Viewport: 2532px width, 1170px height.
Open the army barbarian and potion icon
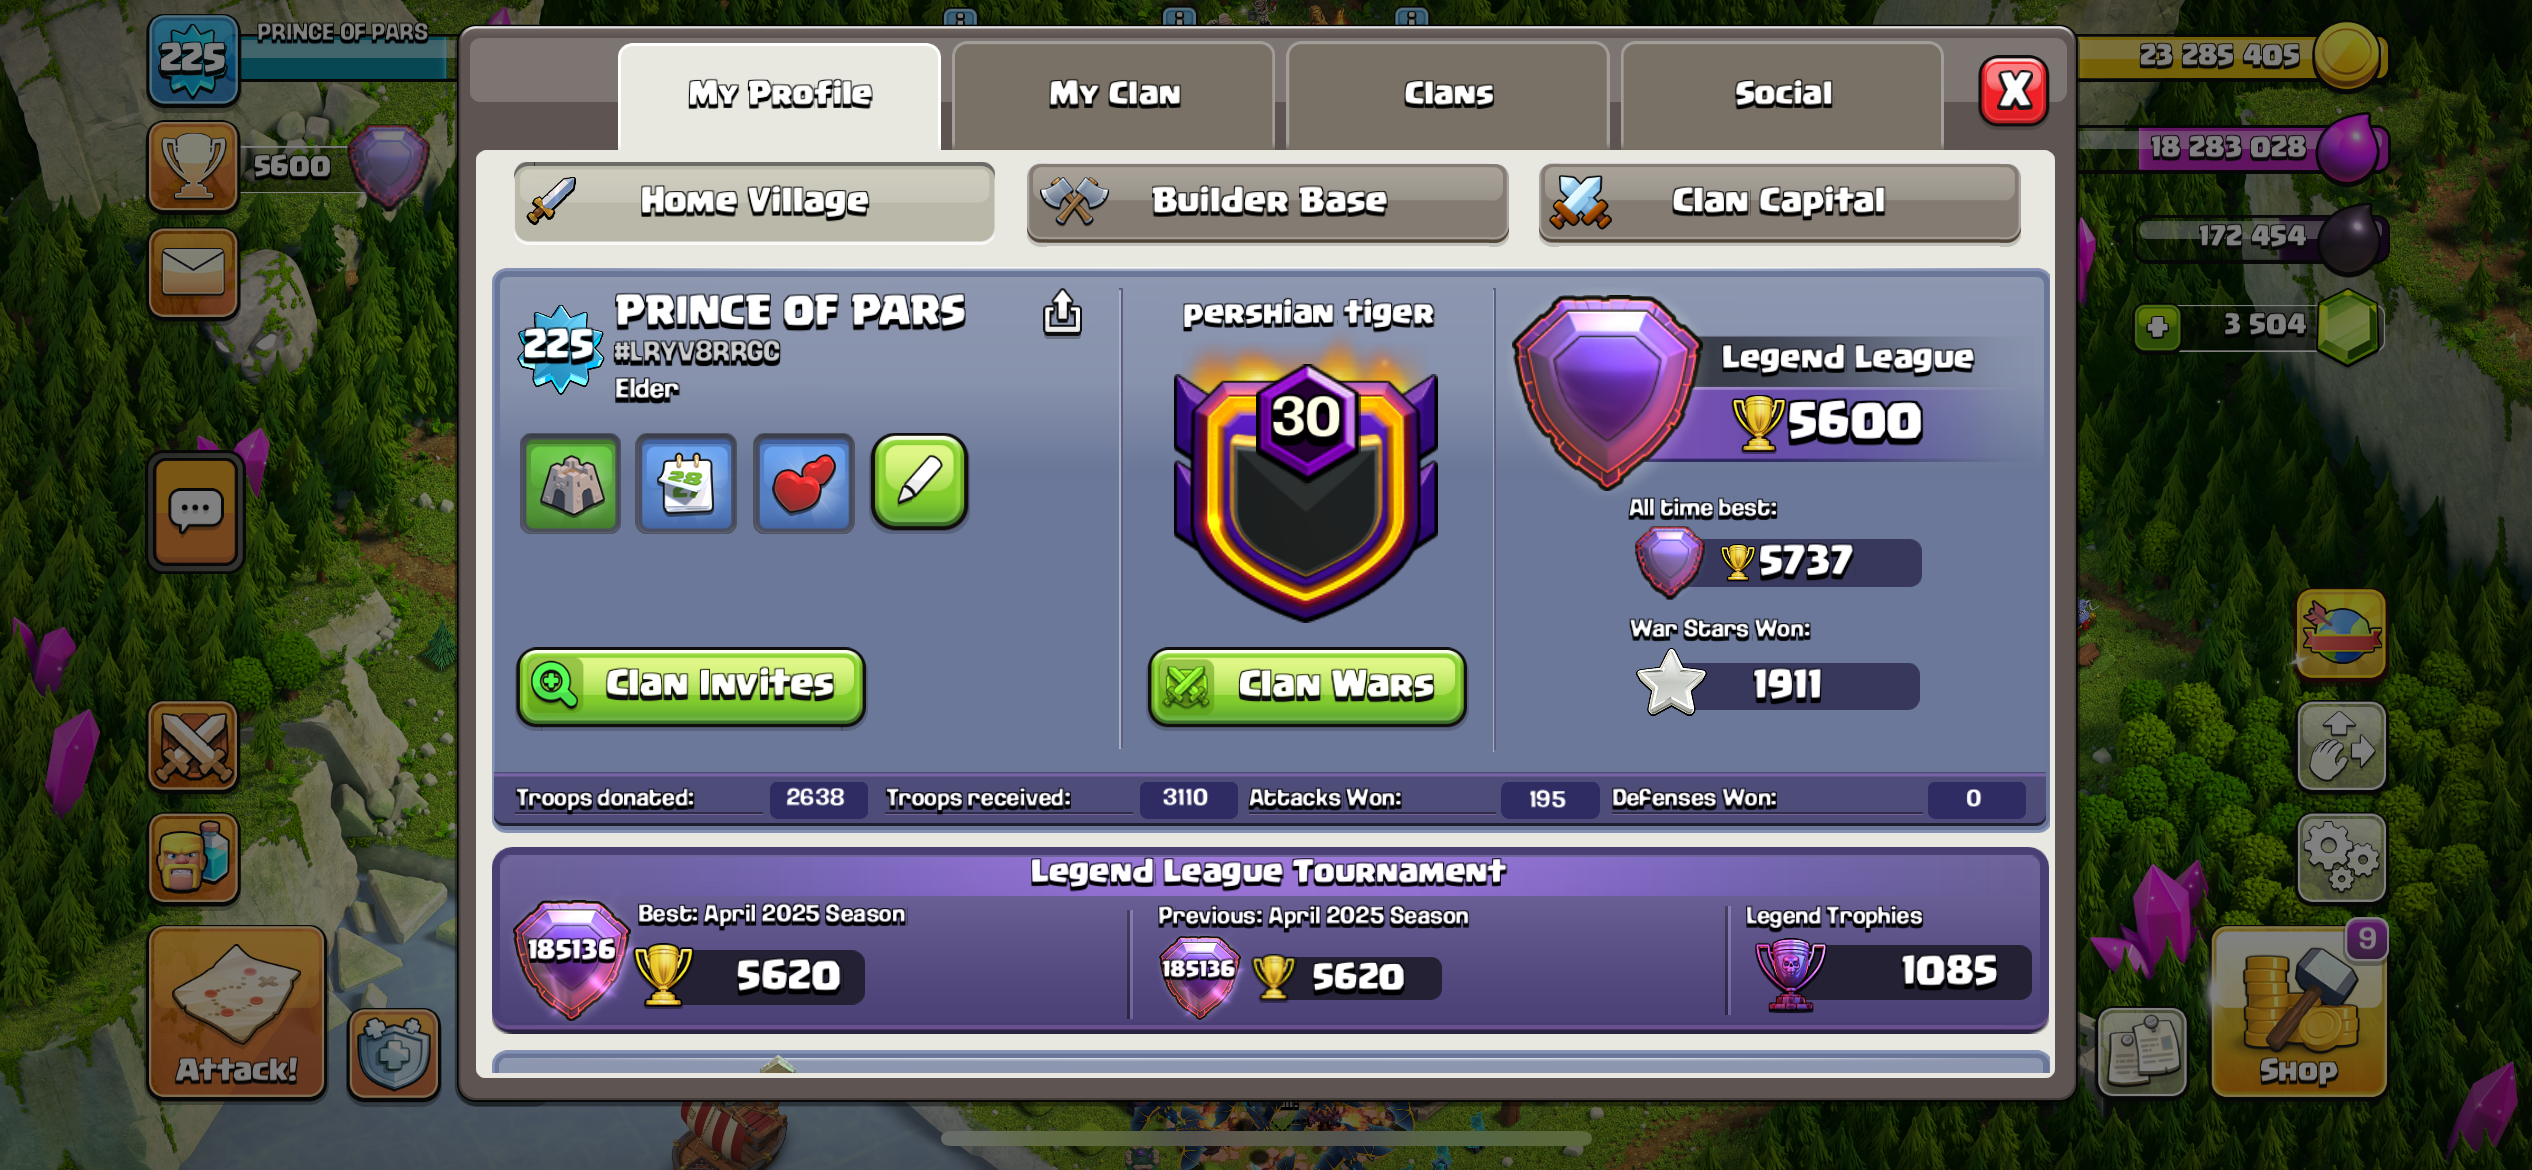pos(193,858)
